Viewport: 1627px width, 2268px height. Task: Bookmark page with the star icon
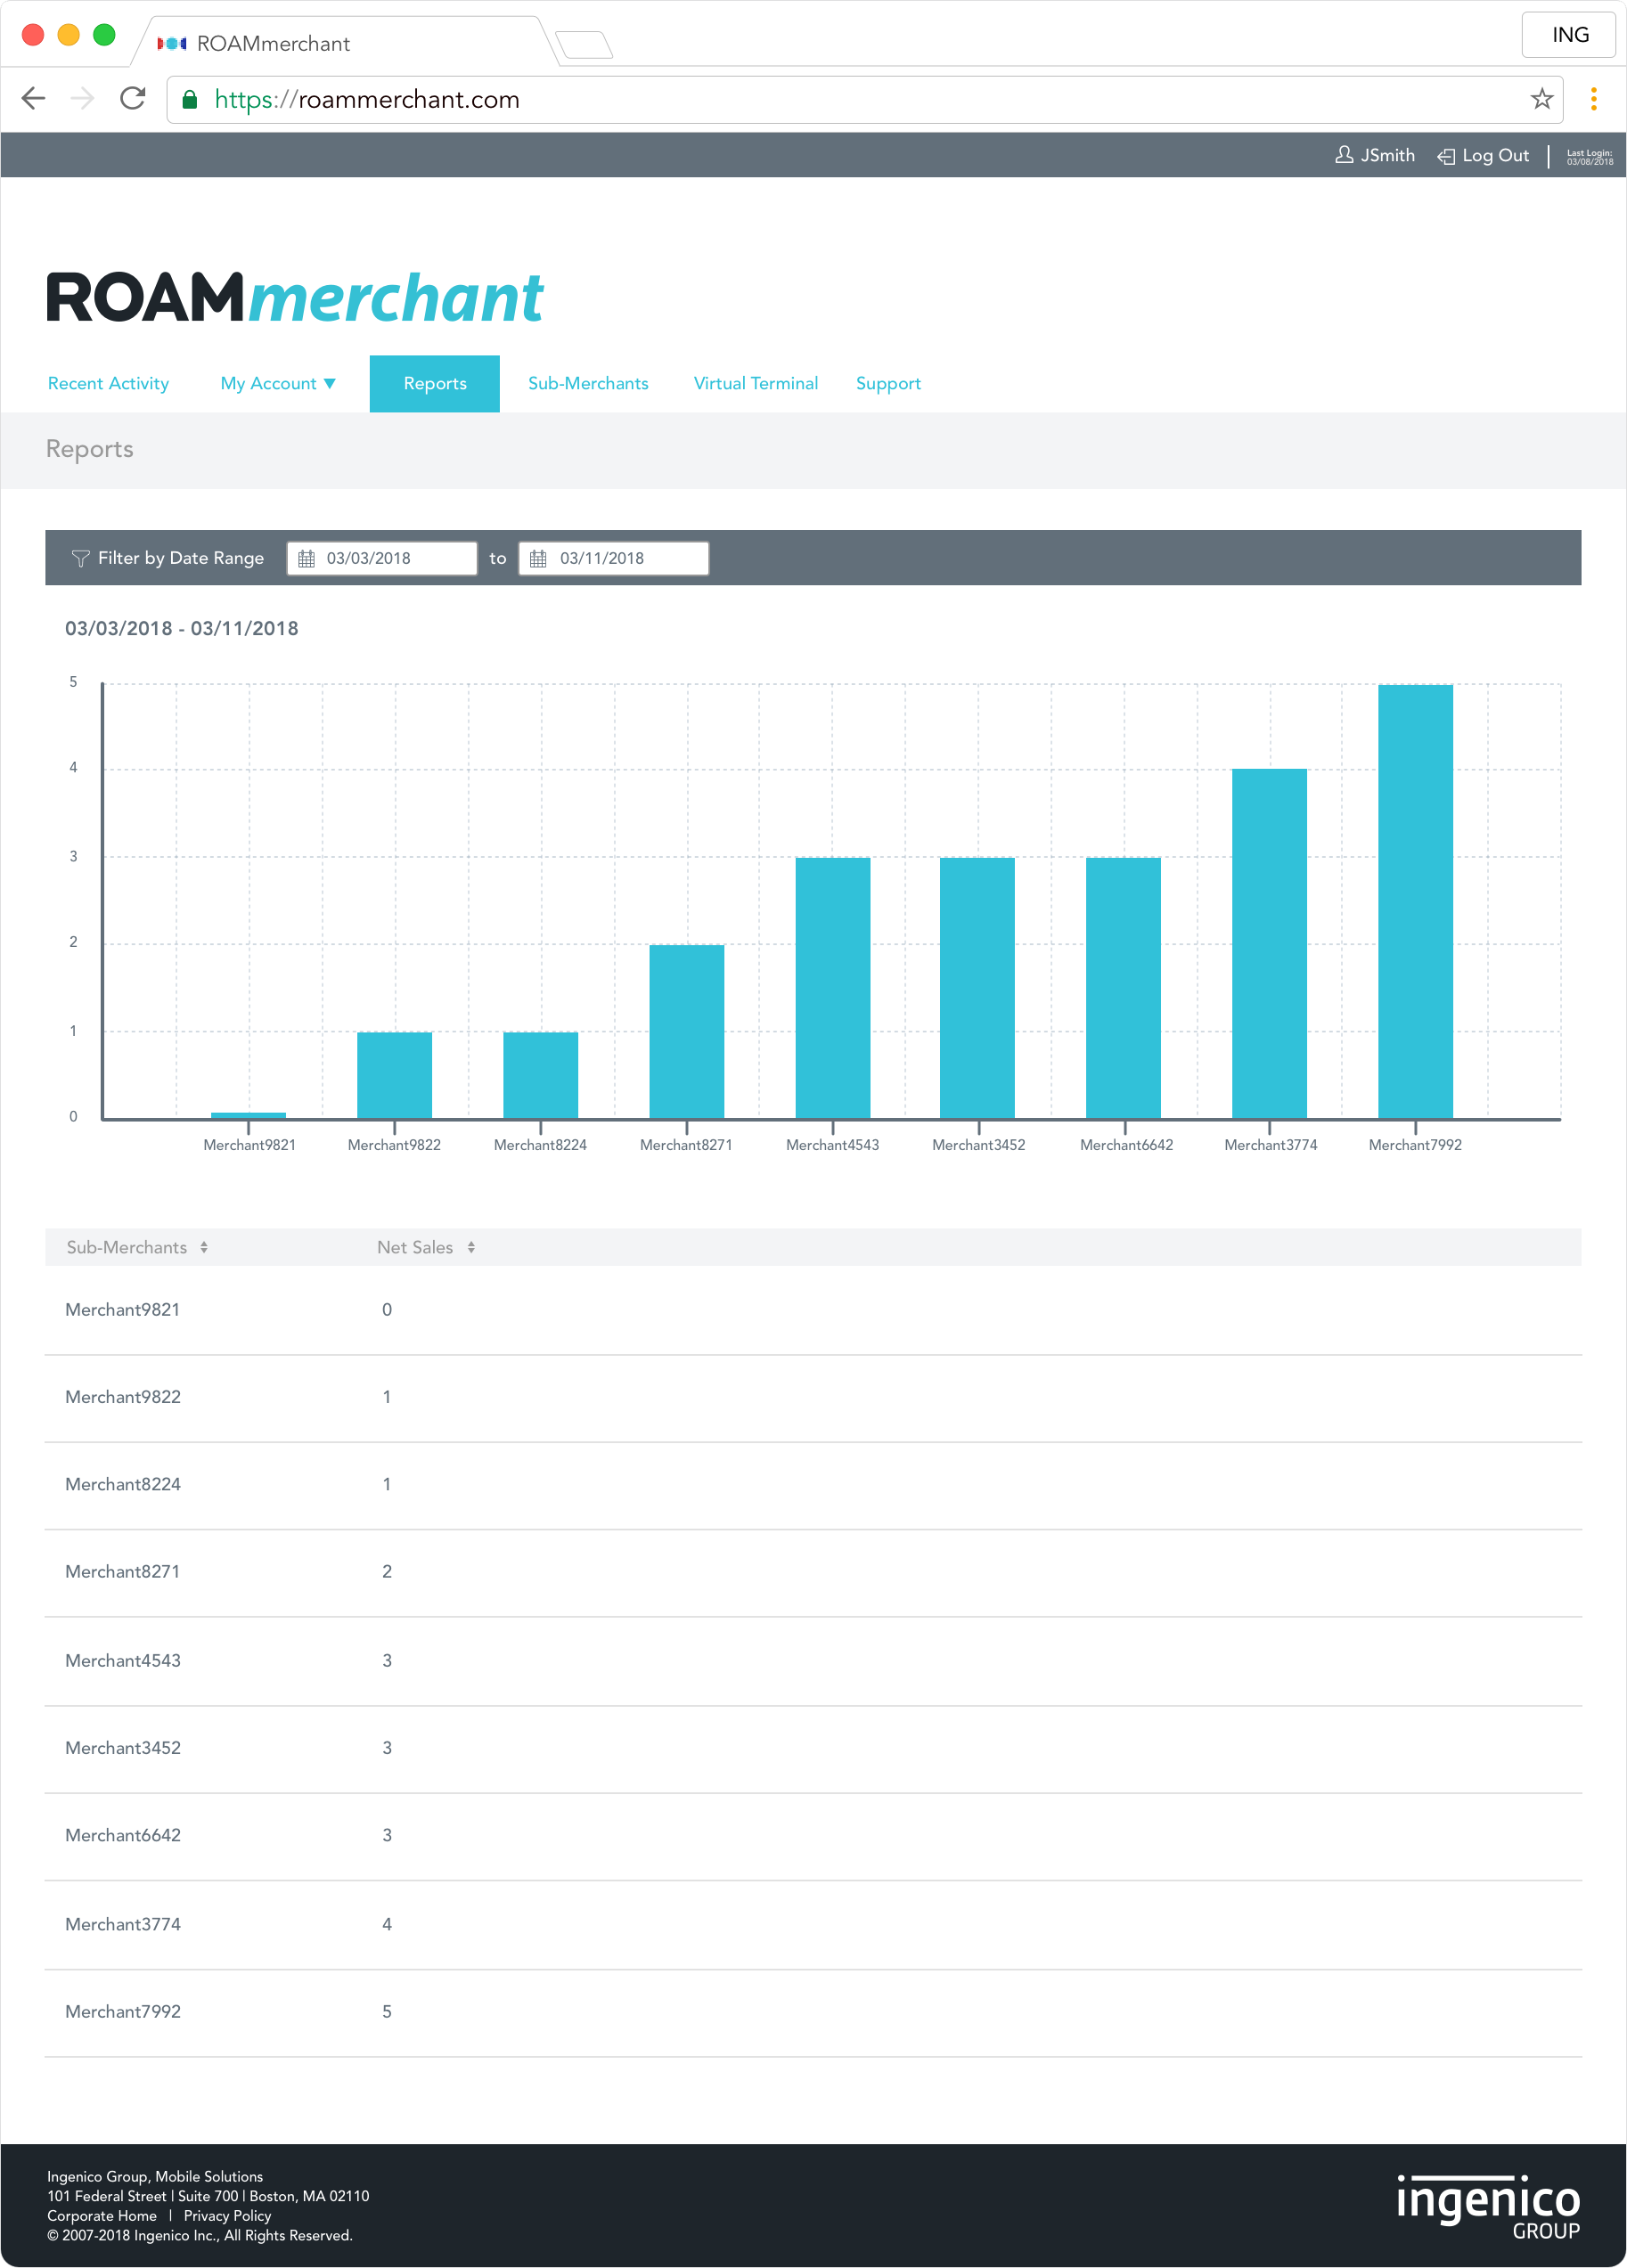tap(1541, 99)
